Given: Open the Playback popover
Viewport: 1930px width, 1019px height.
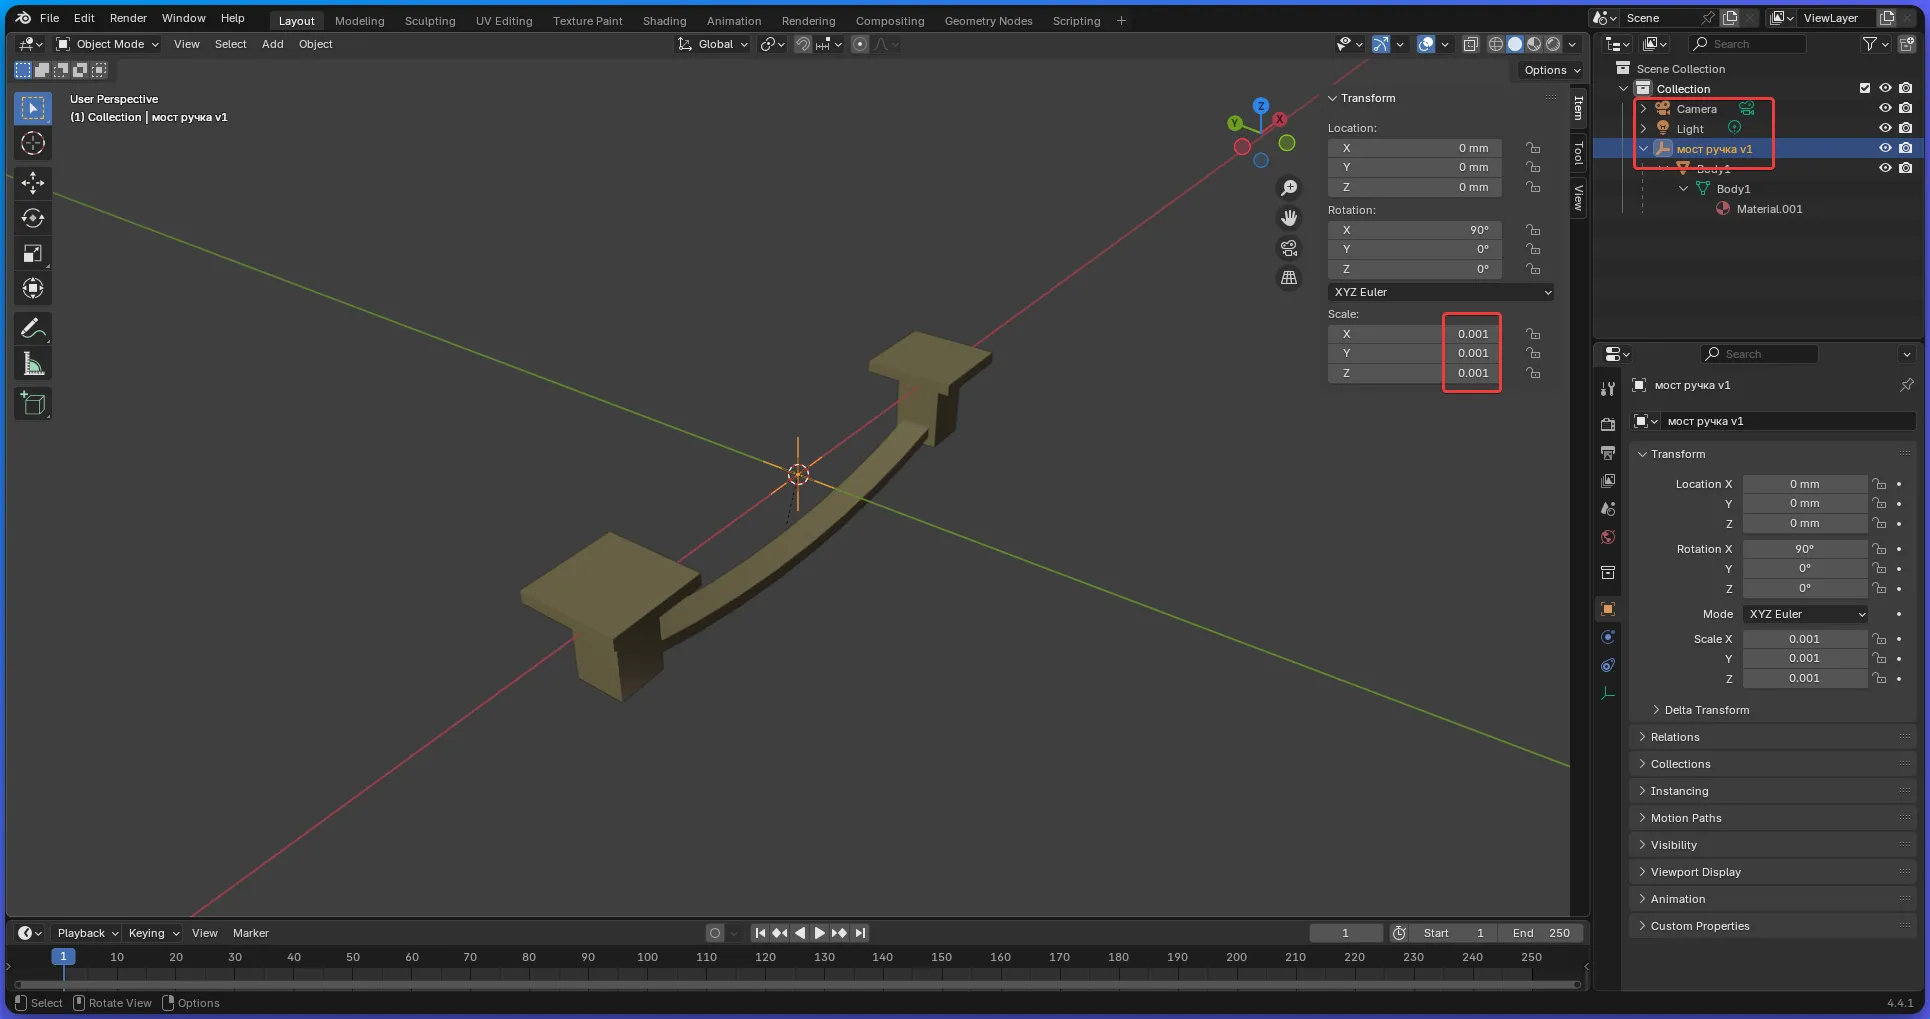Looking at the screenshot, I should click(x=87, y=933).
